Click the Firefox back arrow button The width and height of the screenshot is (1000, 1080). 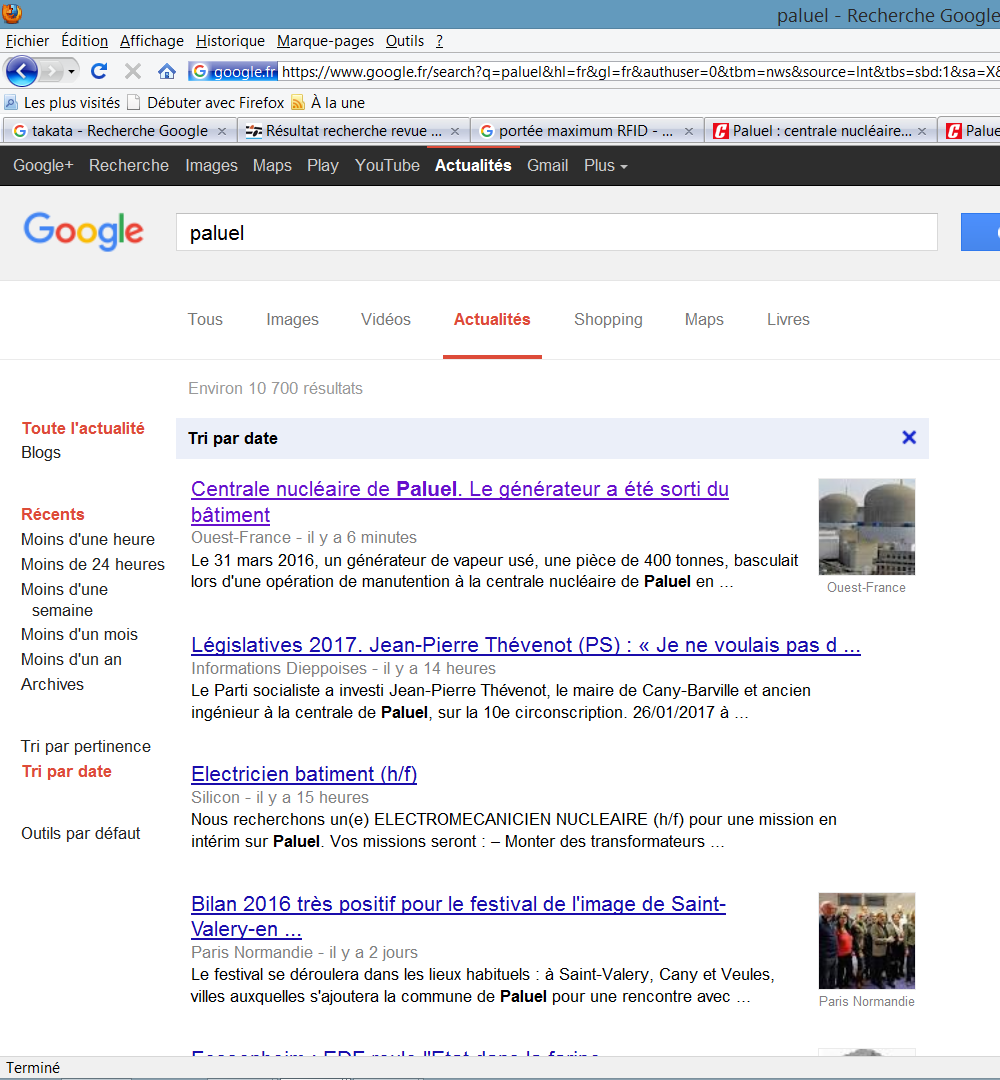21,71
